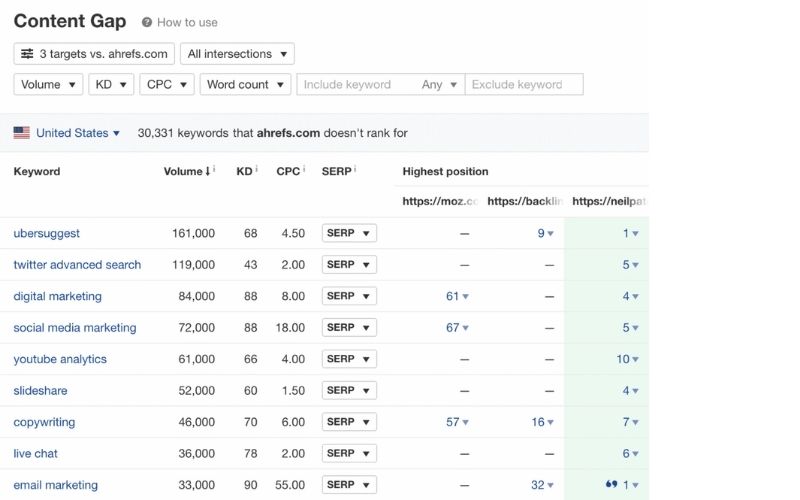
Task: Expand position 7 for copywriting neilpatel
Action: pyautogui.click(x=631, y=422)
